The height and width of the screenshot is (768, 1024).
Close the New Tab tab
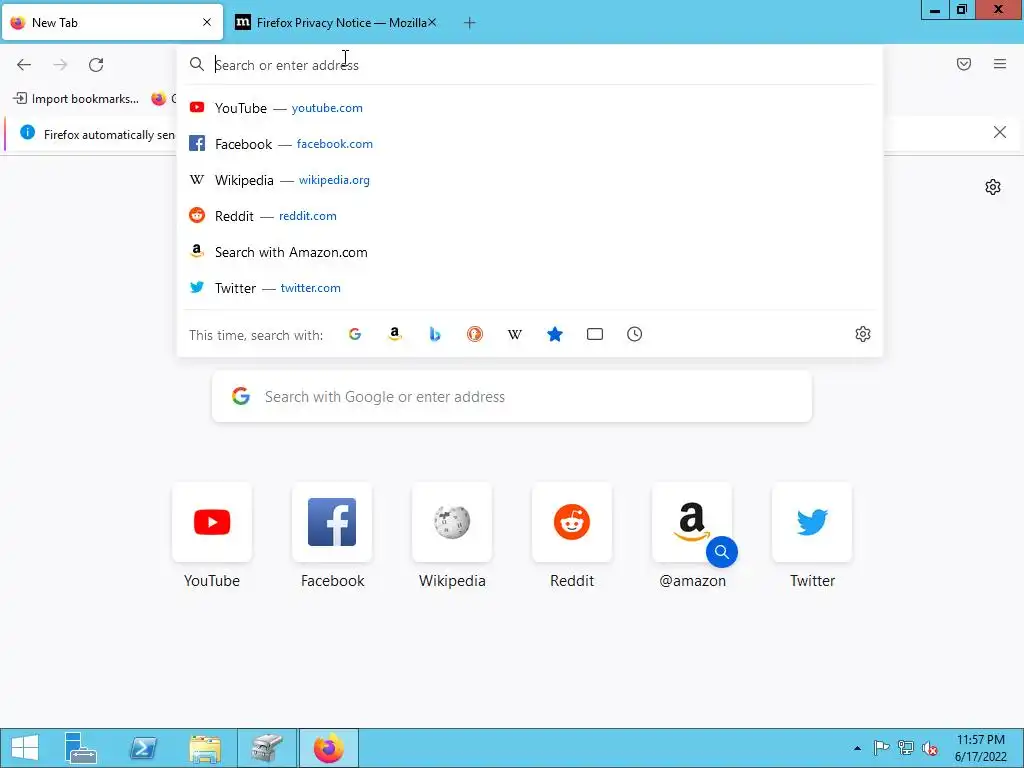[207, 22]
